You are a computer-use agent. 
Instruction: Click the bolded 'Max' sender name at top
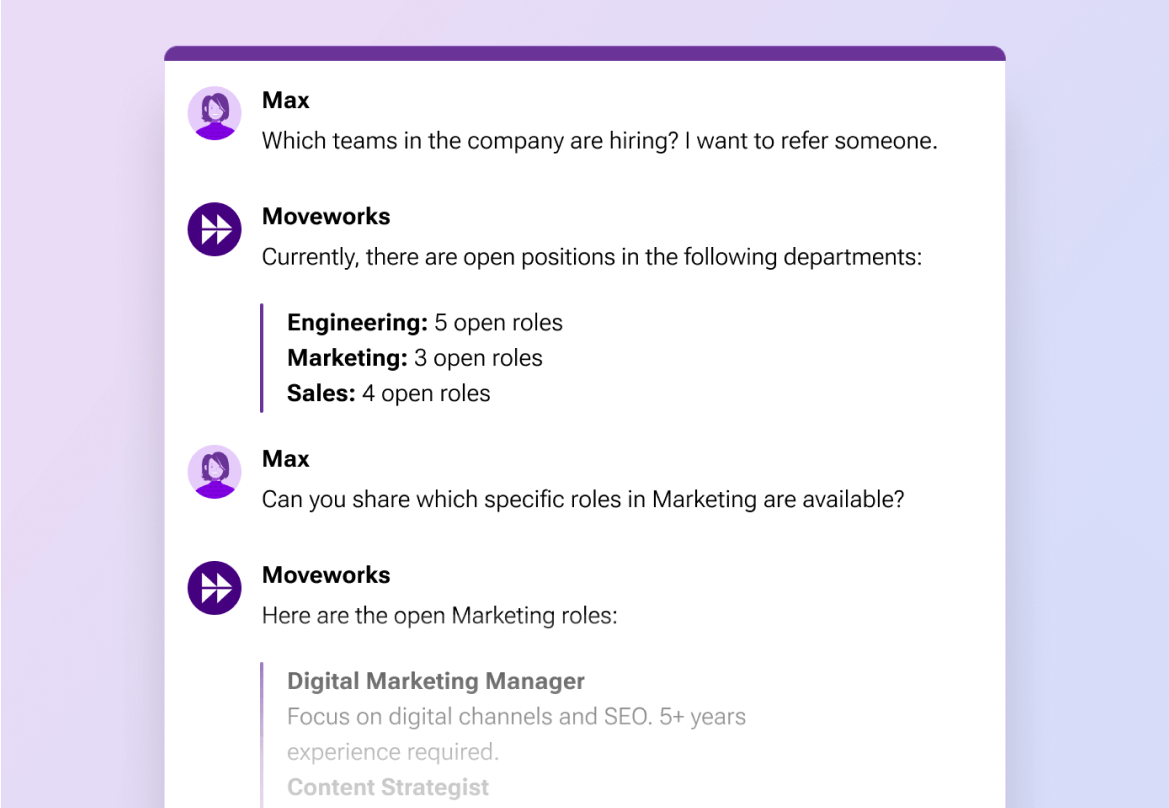point(286,100)
